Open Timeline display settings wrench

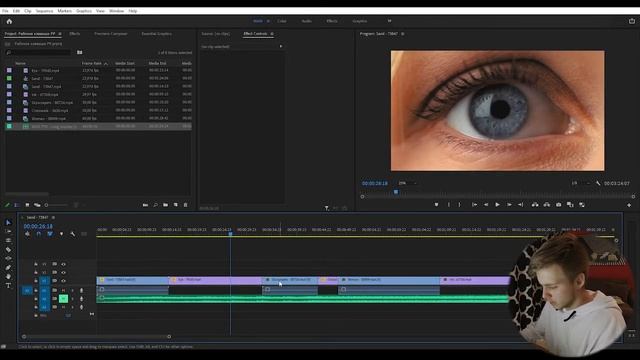73,234
